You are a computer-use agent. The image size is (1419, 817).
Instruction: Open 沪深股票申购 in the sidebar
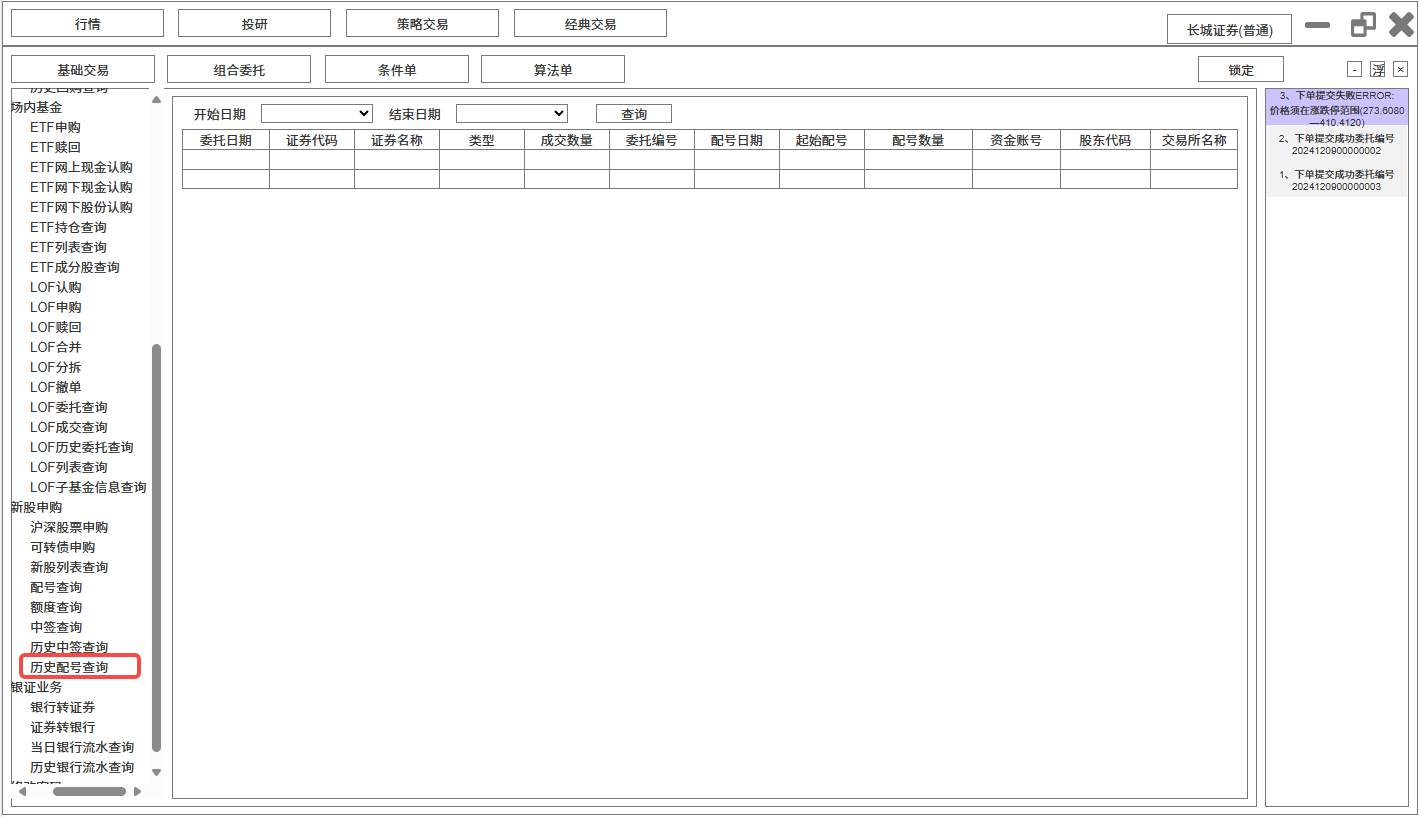[69, 527]
